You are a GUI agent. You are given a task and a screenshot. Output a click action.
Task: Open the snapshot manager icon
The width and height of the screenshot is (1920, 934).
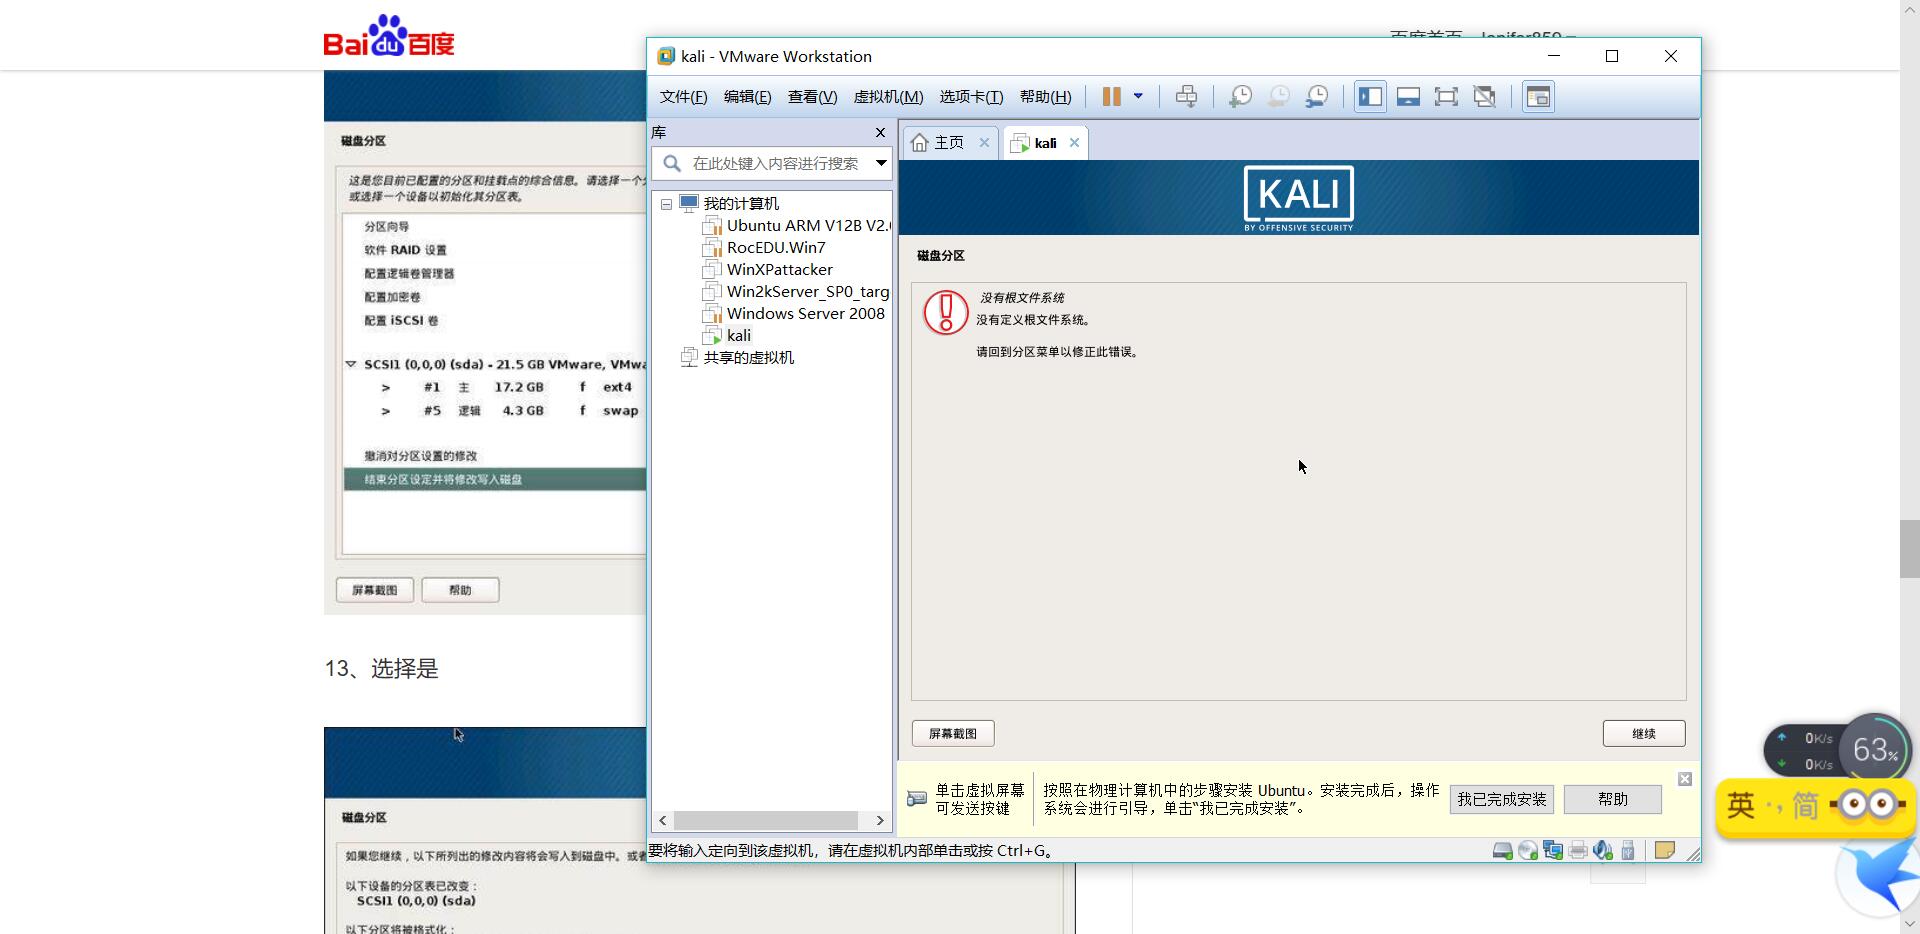(x=1317, y=97)
